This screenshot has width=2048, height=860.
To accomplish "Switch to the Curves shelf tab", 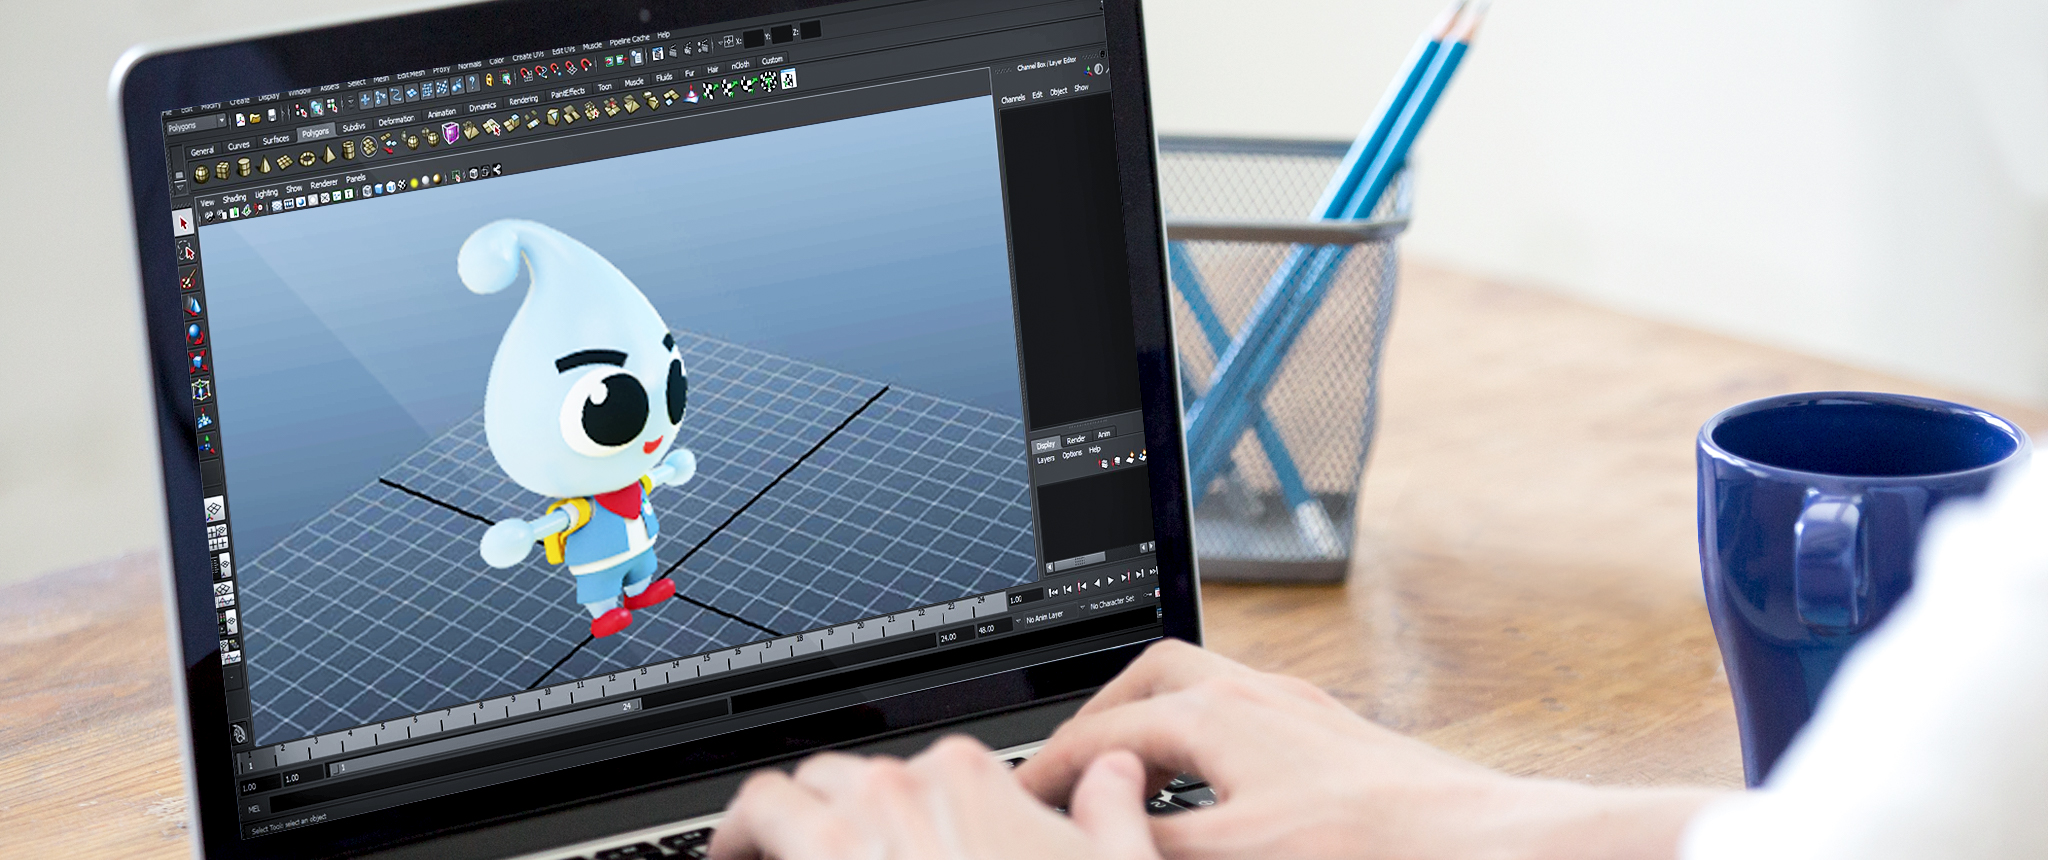I will [239, 146].
